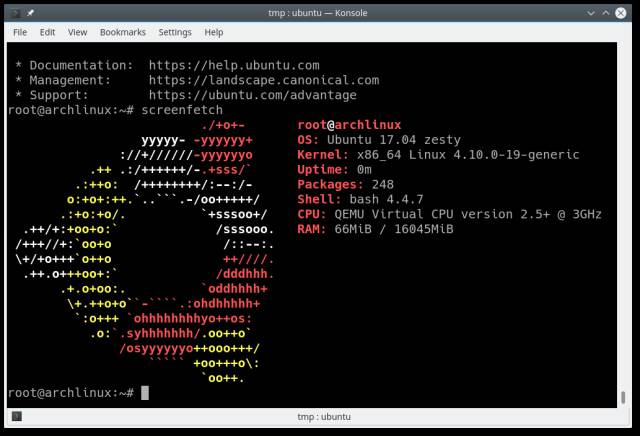Open the File menu
The width and height of the screenshot is (640, 436).
[x=20, y=32]
